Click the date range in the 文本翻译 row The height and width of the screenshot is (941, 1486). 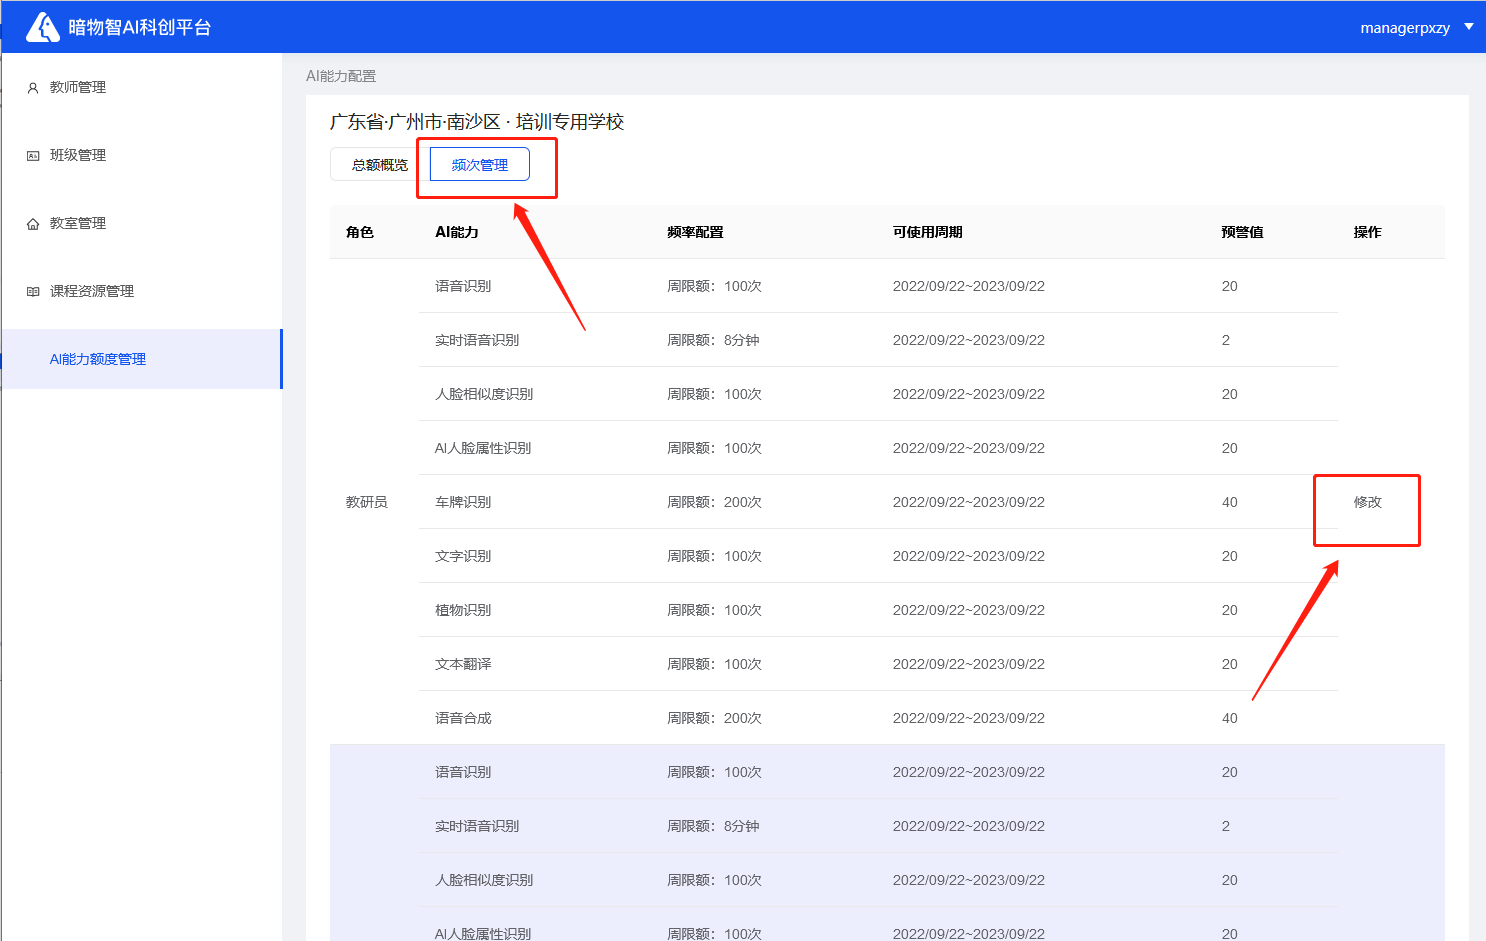[x=969, y=664]
